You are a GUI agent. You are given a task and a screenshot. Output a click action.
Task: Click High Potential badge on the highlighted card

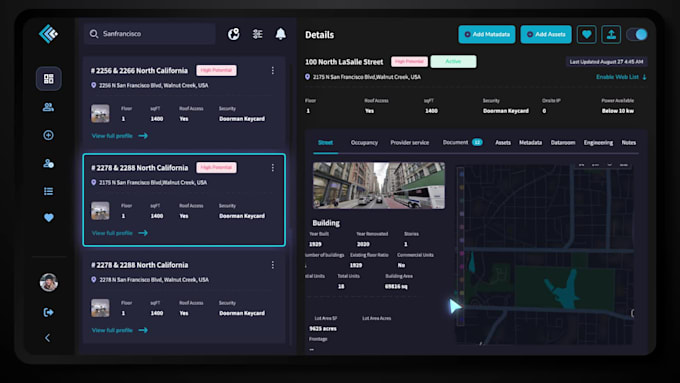pyautogui.click(x=216, y=167)
